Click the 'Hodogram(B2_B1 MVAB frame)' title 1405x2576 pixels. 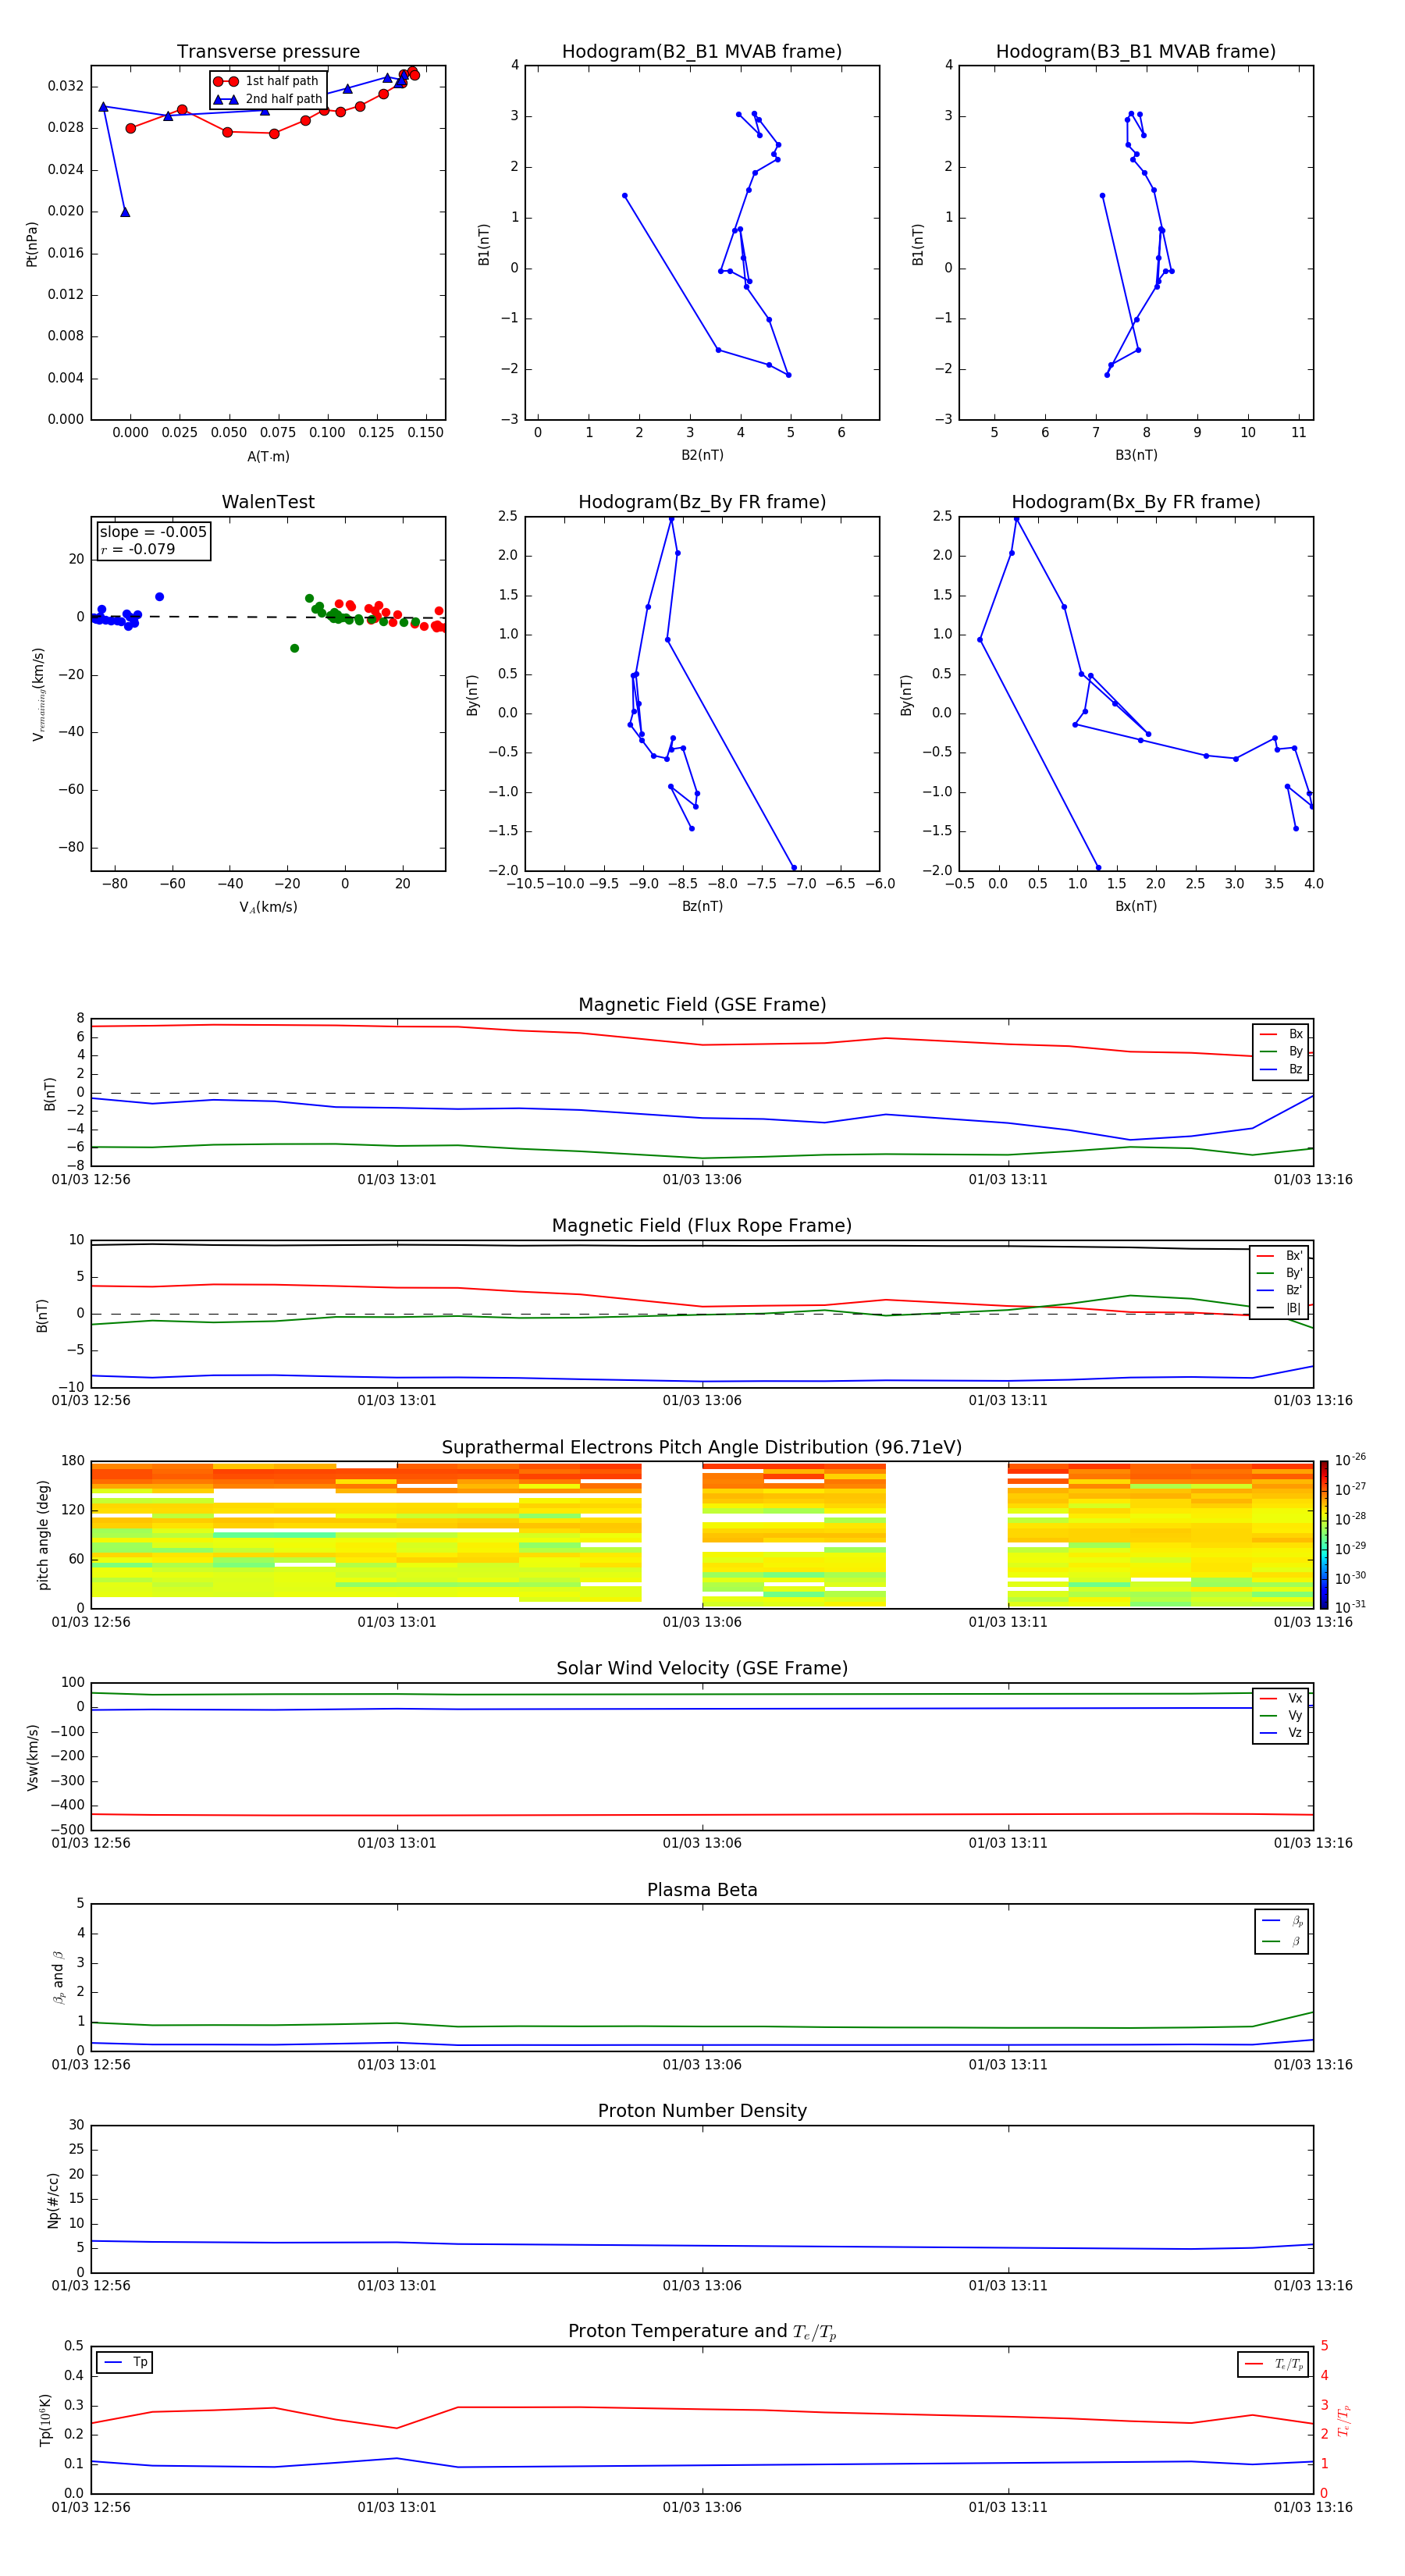[x=702, y=52]
